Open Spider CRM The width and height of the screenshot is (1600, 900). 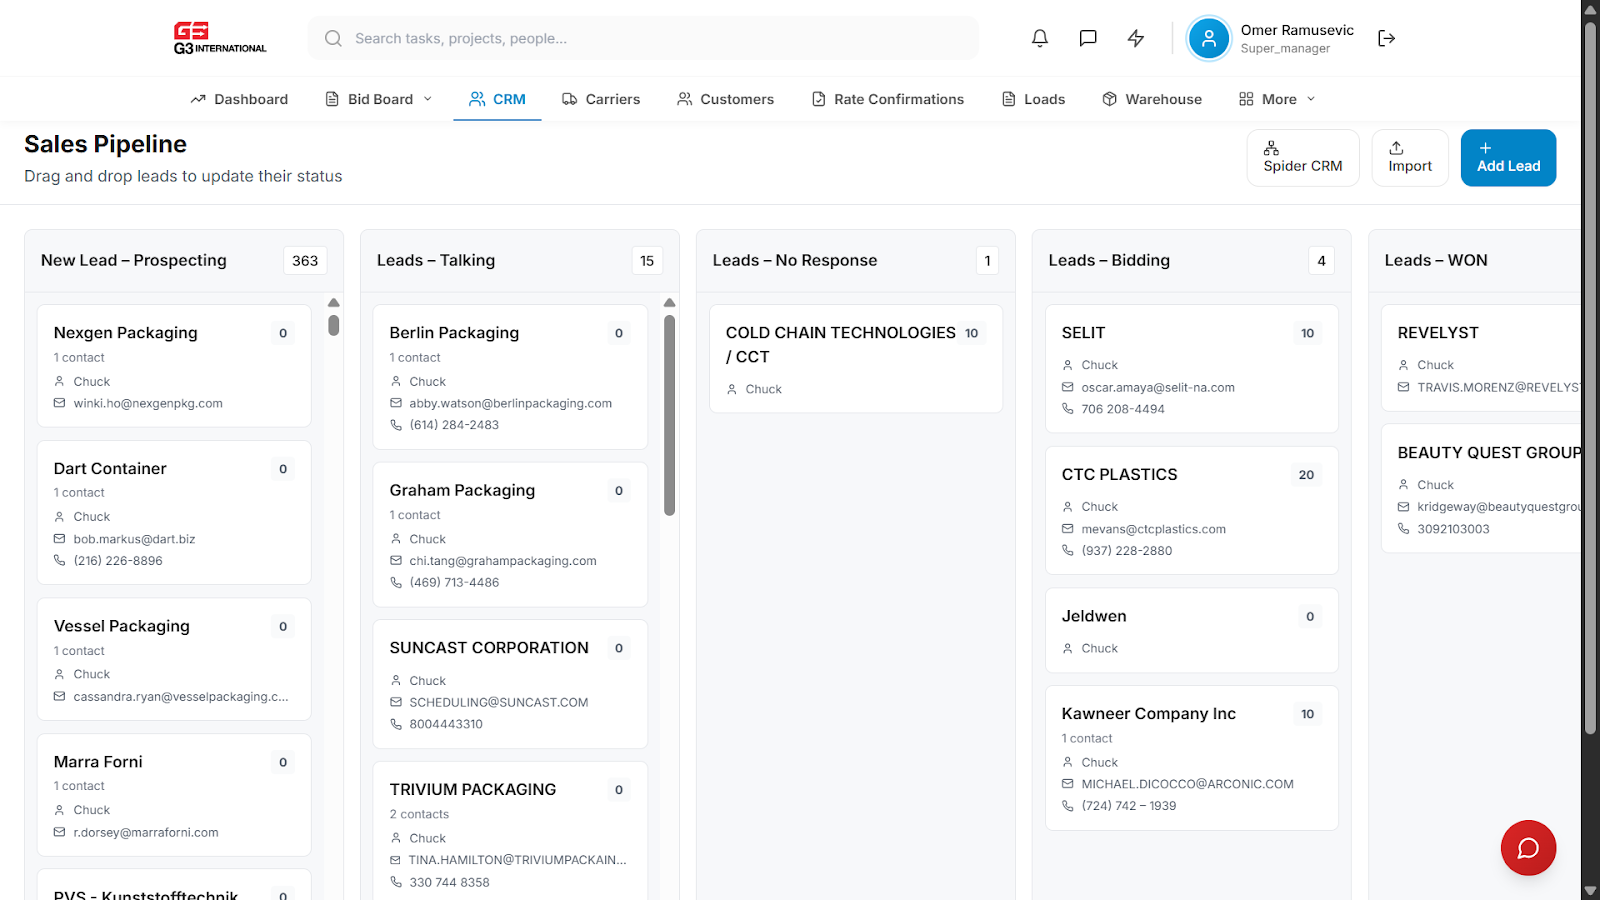(x=1303, y=158)
